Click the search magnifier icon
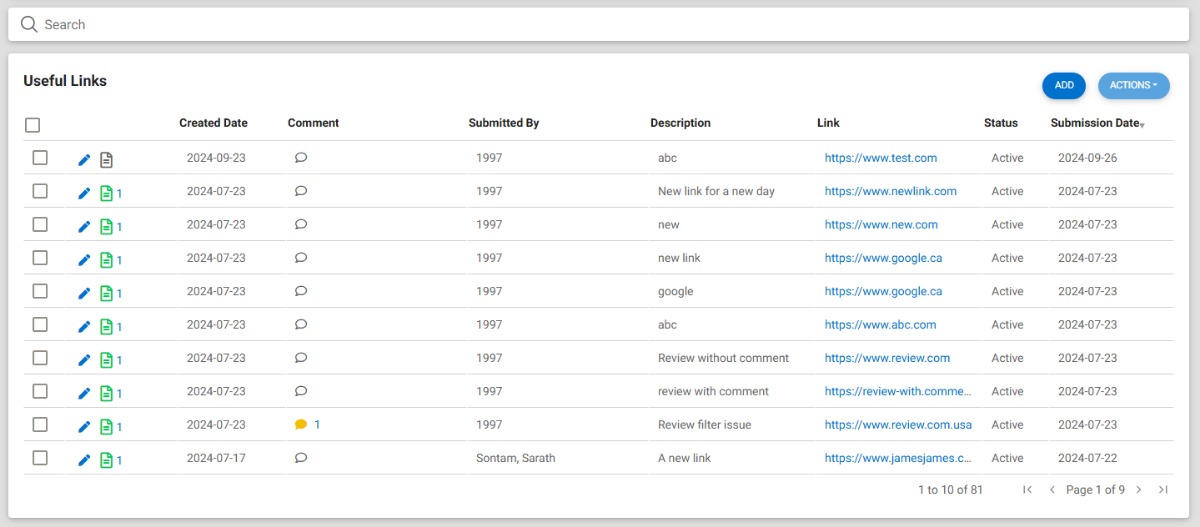 coord(29,24)
